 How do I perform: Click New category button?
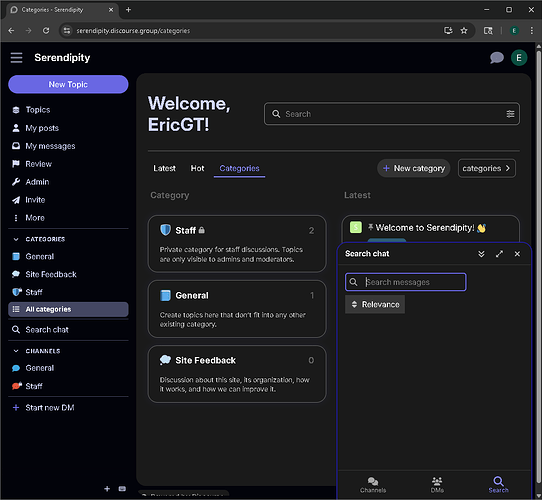(413, 168)
